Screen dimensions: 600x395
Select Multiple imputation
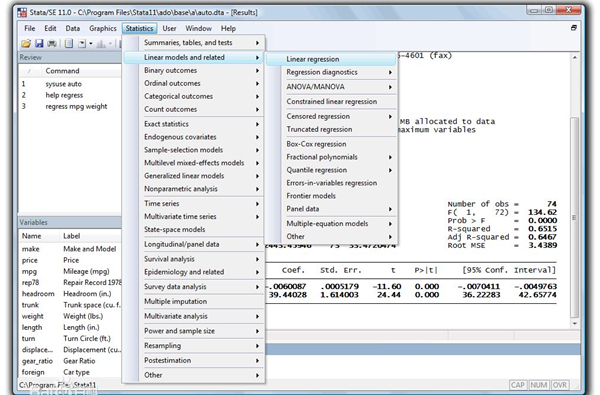pos(193,302)
